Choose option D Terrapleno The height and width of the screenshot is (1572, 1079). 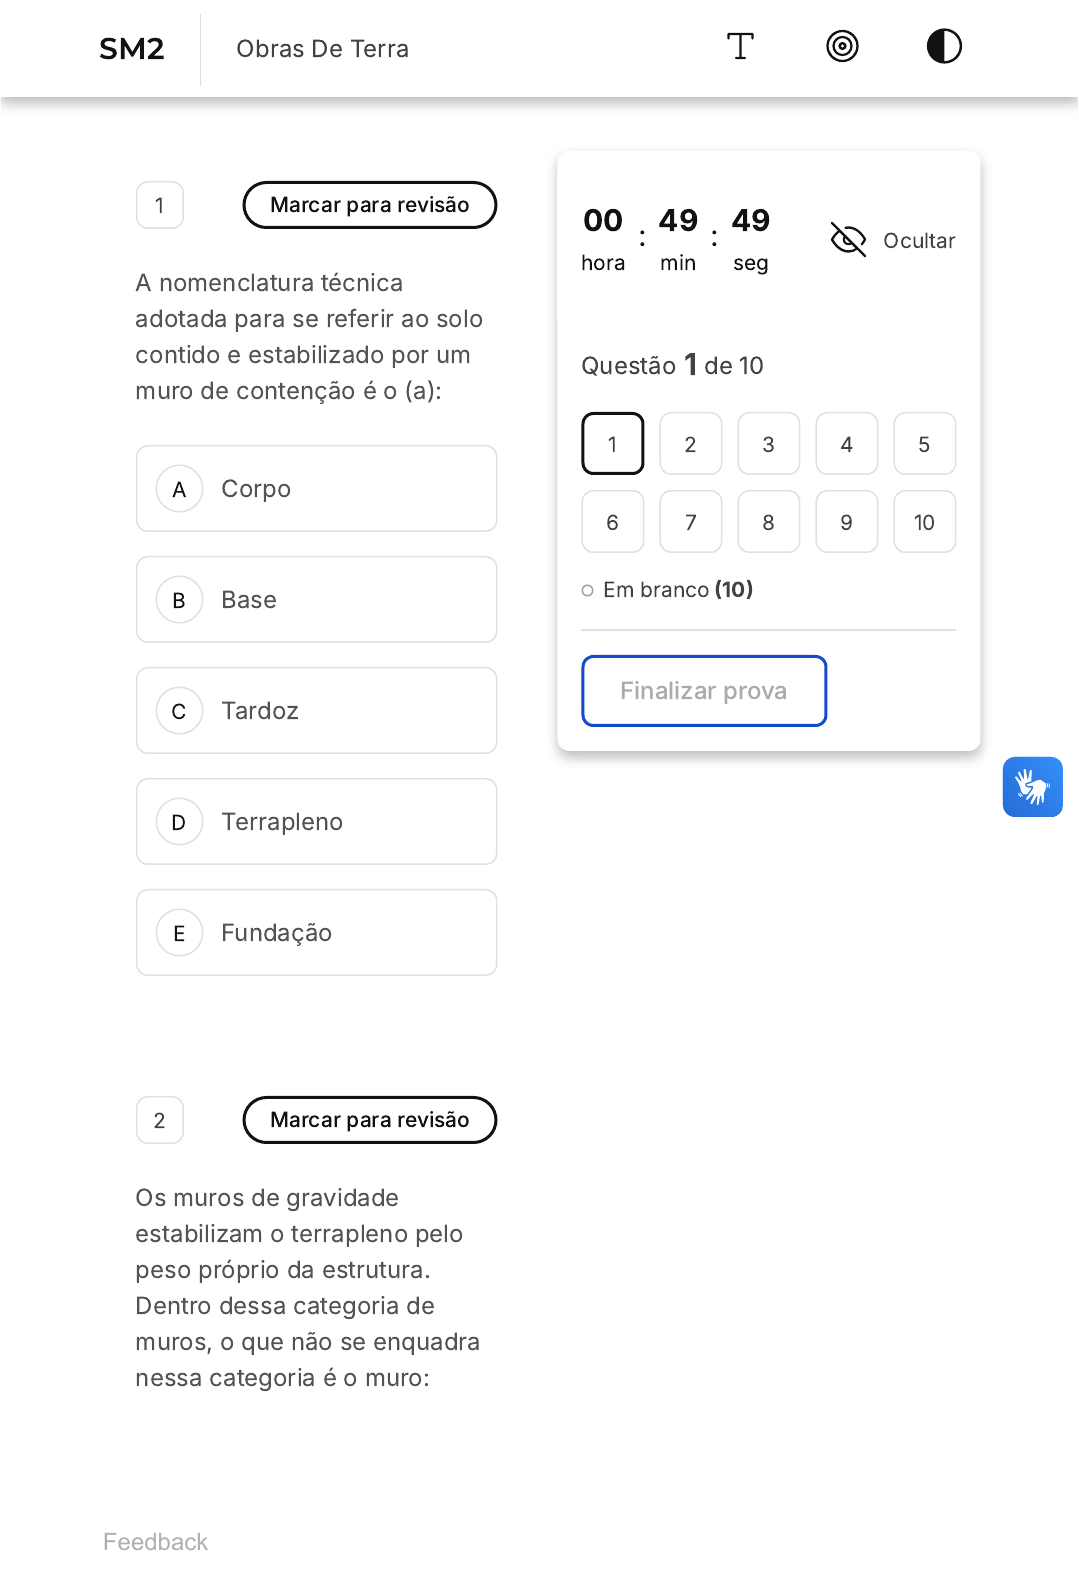pos(316,822)
